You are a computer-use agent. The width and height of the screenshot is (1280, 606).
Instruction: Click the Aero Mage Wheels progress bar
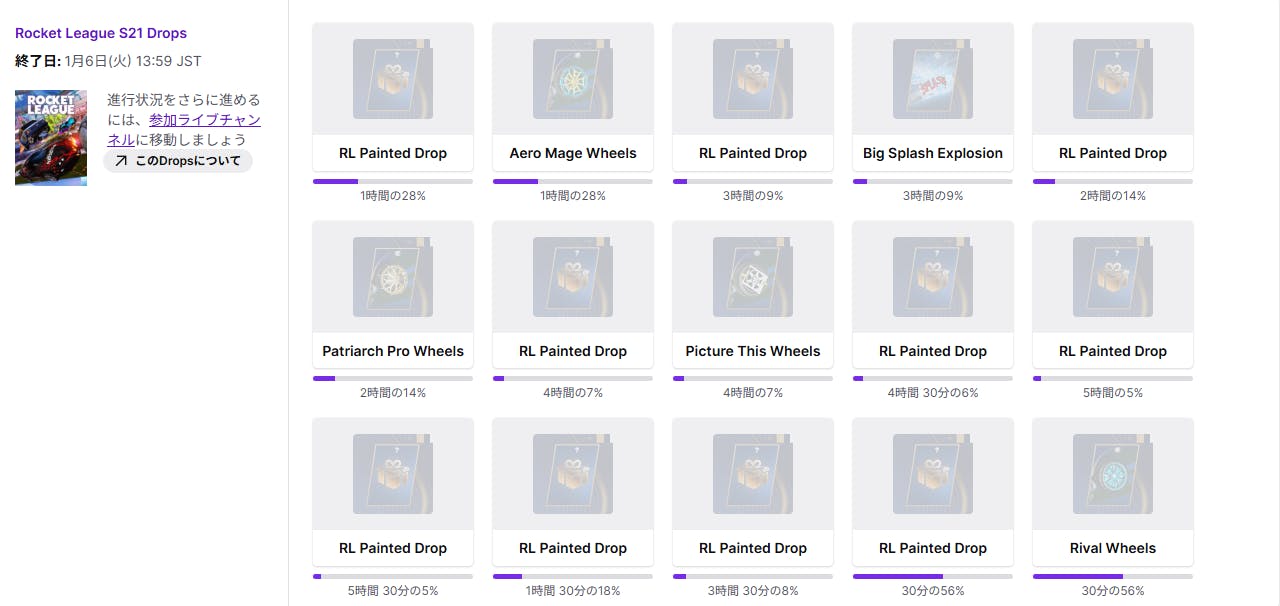point(573,181)
